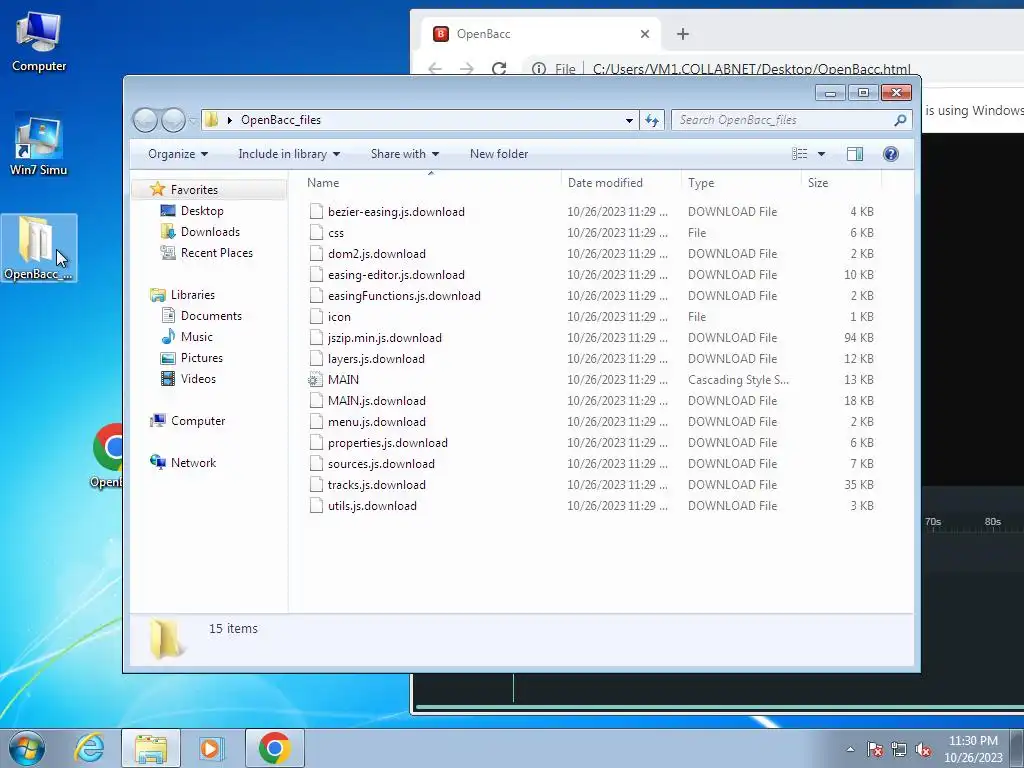This screenshot has height=768, width=1024.
Task: Toggle the preview pane button
Action: 854,154
